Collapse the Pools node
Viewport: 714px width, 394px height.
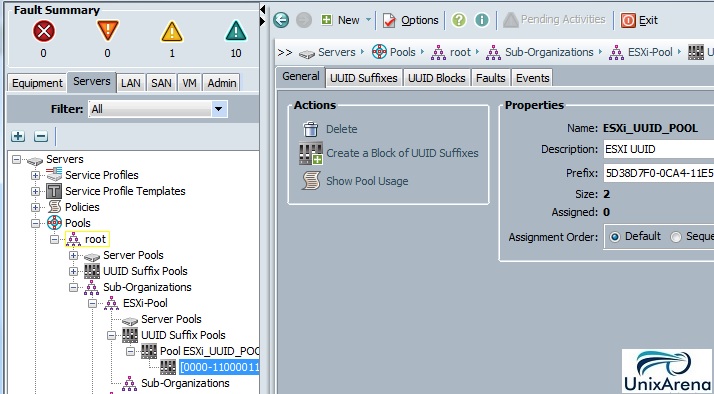click(x=36, y=223)
